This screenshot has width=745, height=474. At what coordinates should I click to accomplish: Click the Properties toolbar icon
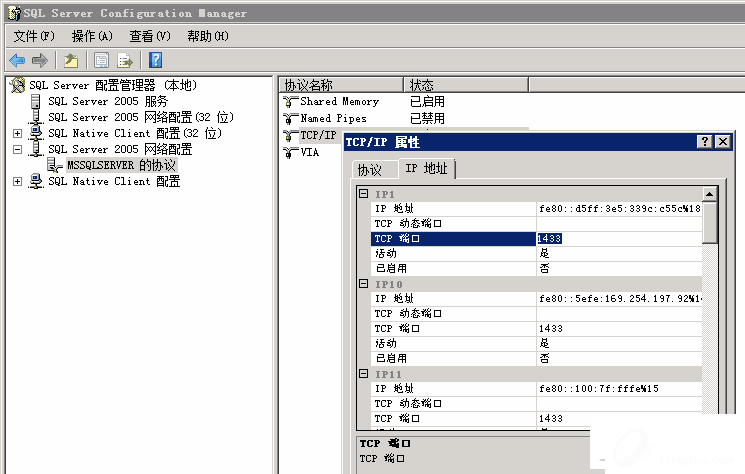coord(101,60)
